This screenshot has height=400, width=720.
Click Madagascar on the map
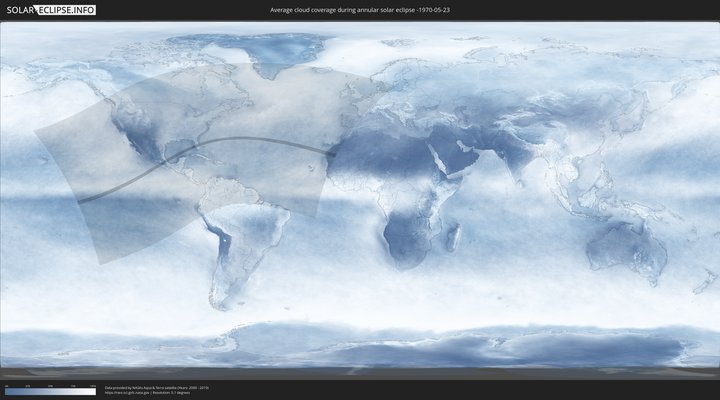pyautogui.click(x=454, y=237)
